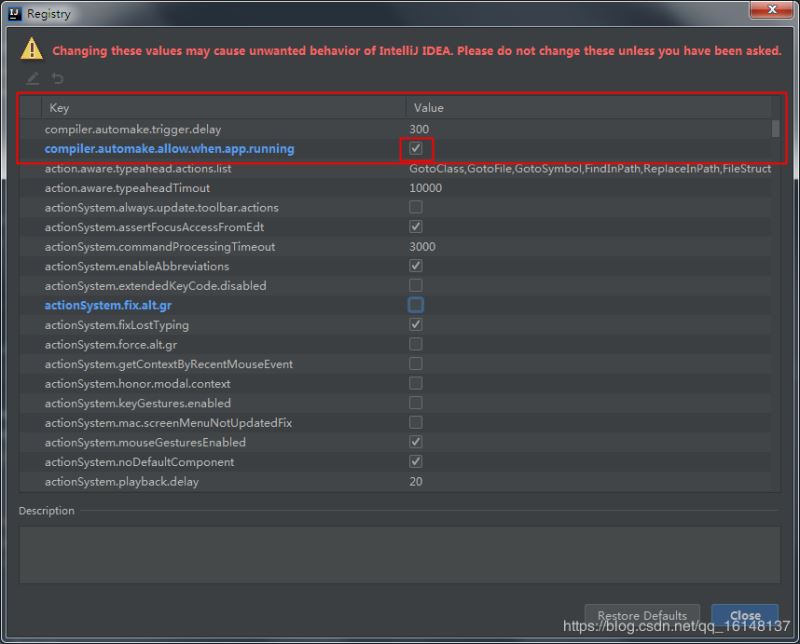Select actionSystem.always.update.toolbar.actions key
Screen dimensions: 800x644
tap(162, 207)
